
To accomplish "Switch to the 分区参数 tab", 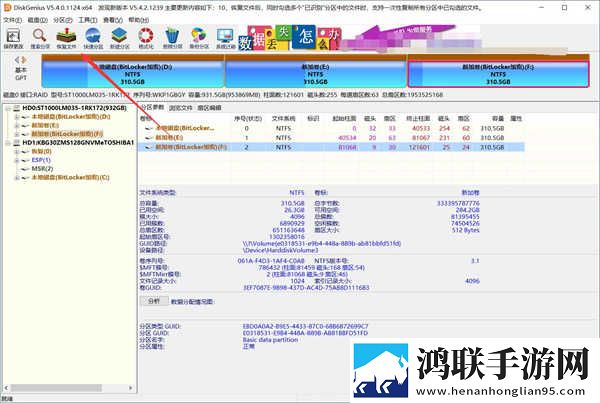I will click(153, 108).
